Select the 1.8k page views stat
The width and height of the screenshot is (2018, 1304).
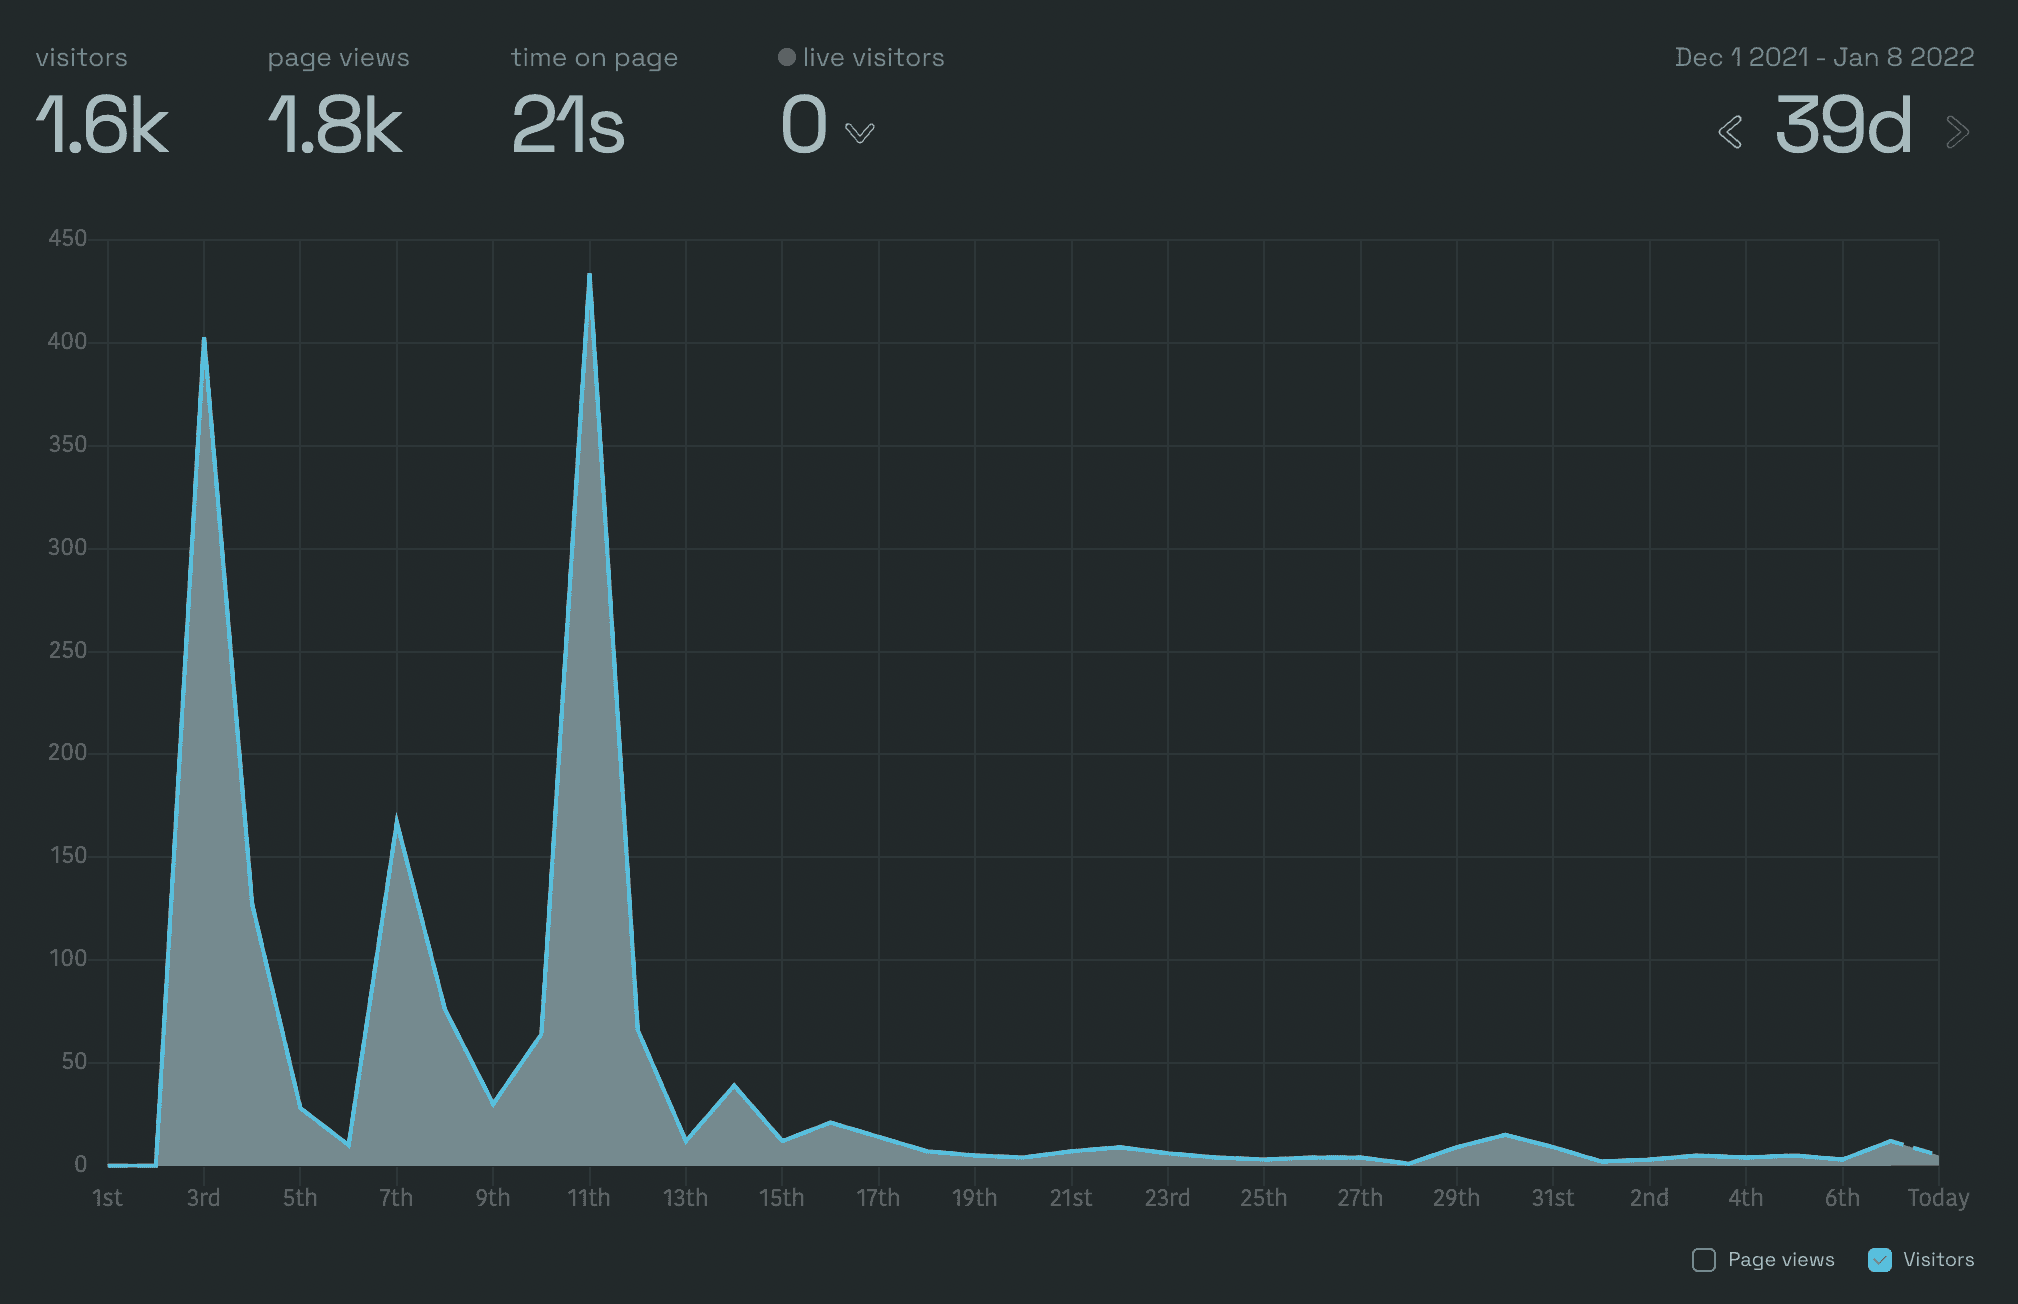tap(335, 126)
